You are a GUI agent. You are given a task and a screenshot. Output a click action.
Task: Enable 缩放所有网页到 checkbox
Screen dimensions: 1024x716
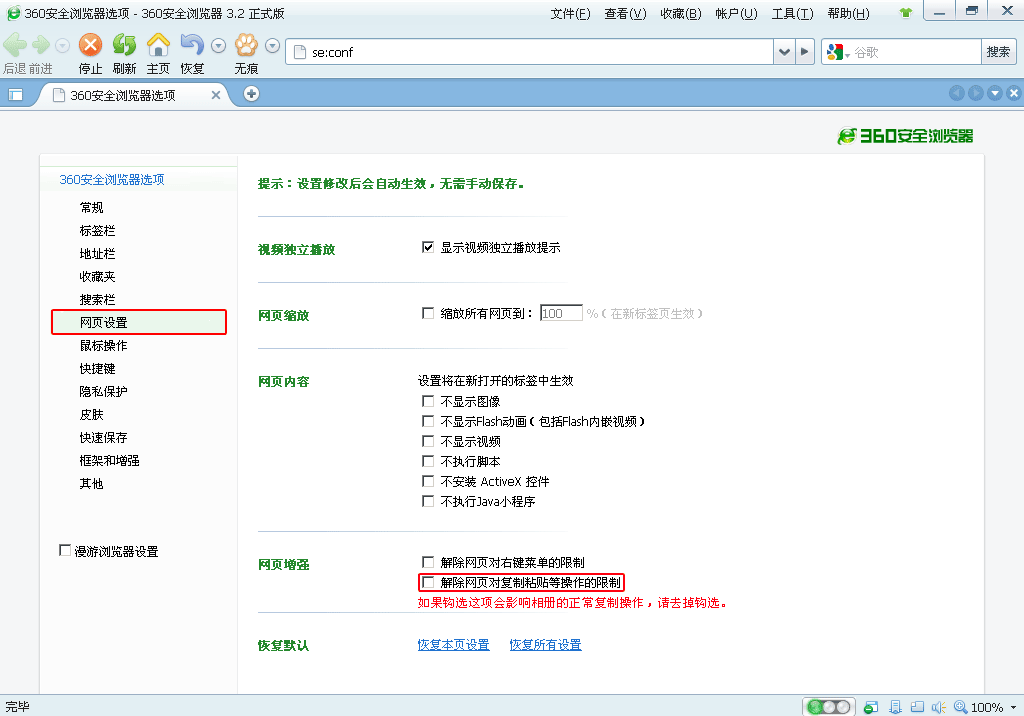pos(428,313)
